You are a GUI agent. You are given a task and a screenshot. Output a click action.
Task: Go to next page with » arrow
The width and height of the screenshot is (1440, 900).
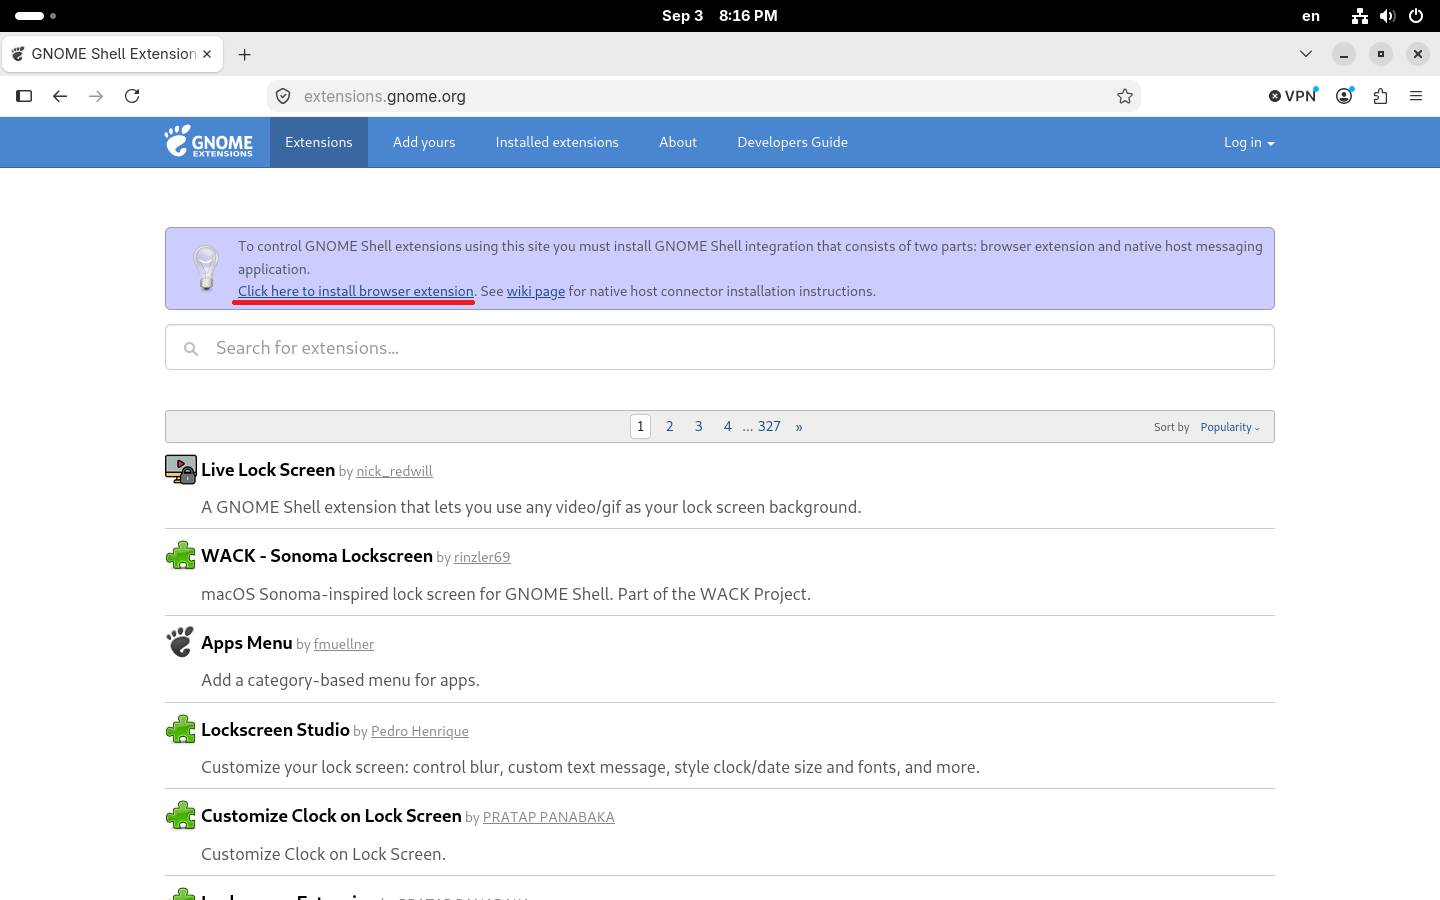coord(799,426)
